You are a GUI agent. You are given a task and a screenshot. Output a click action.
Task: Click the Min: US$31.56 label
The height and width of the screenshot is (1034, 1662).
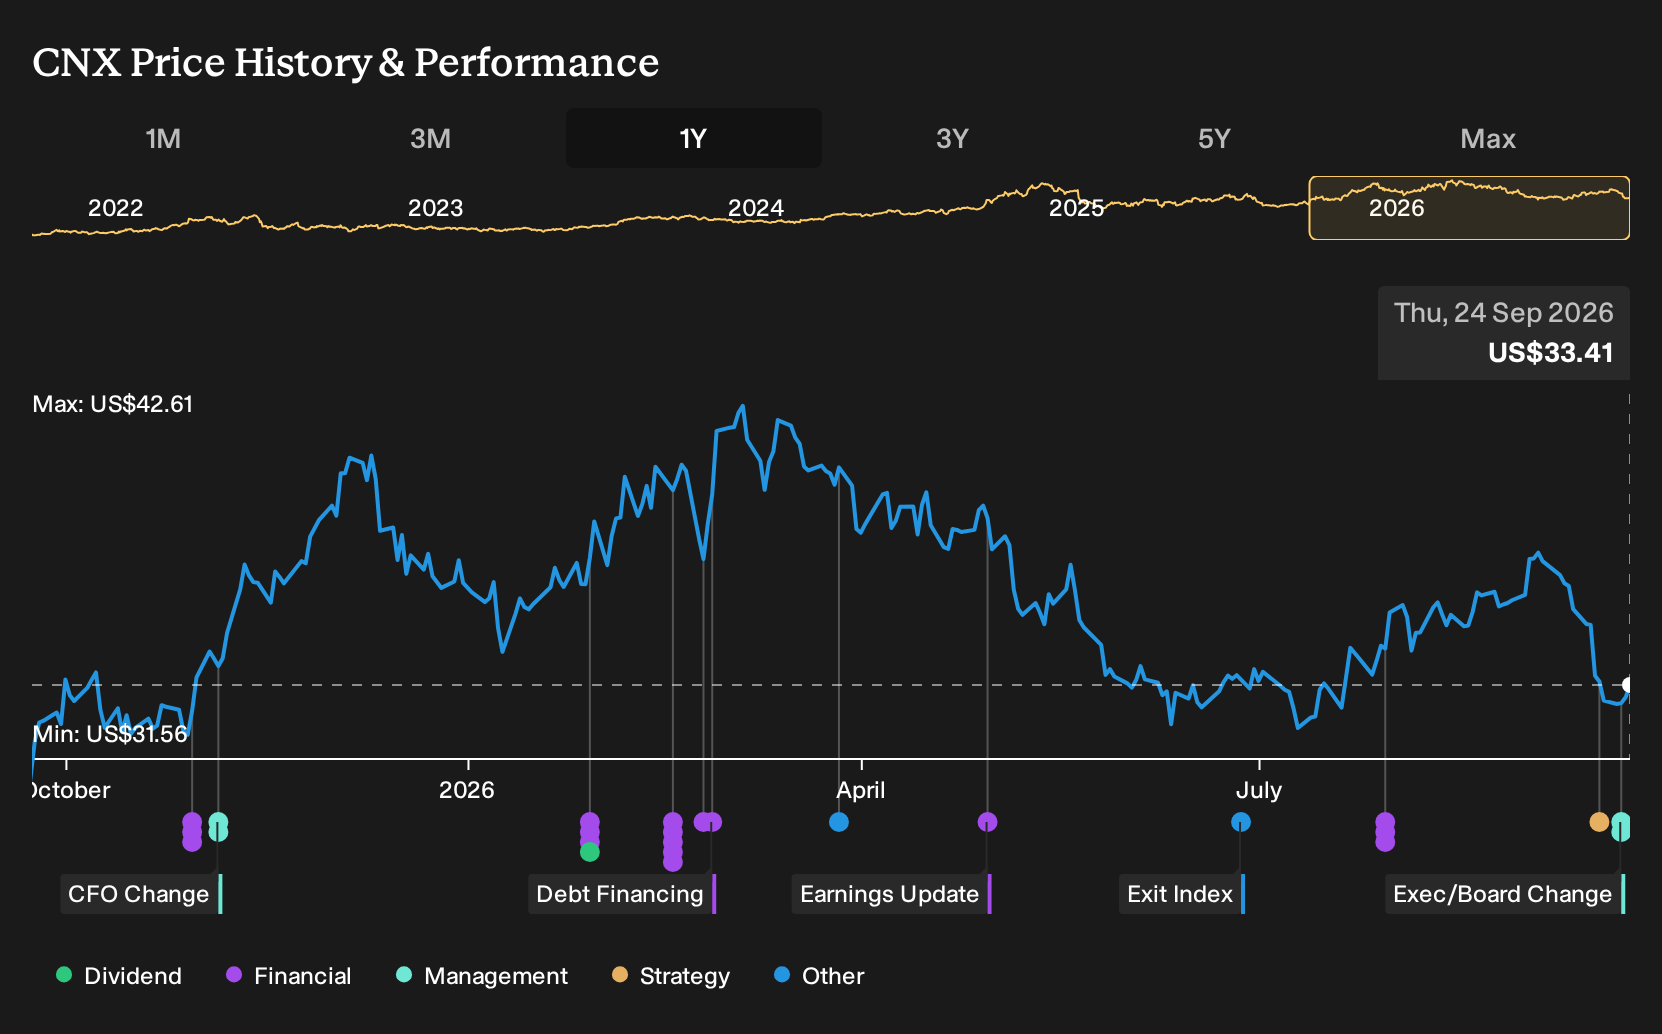pyautogui.click(x=110, y=734)
